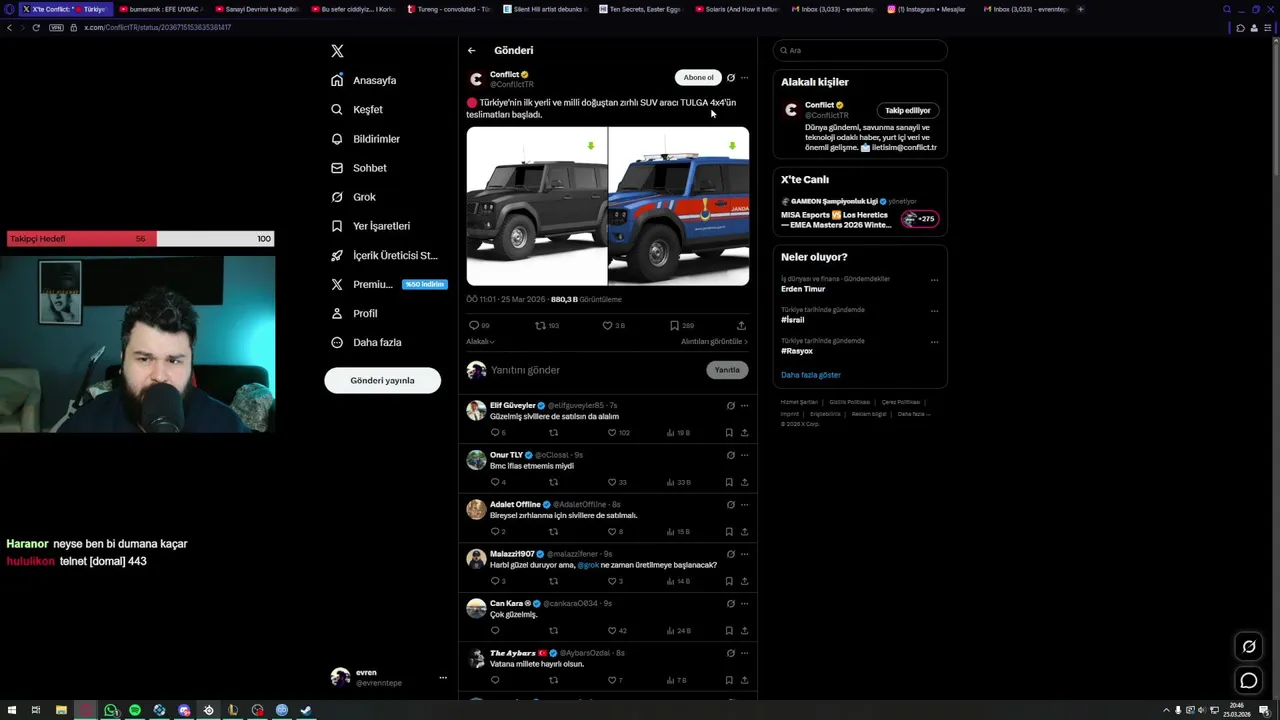Viewport: 1280px width, 720px height.
Task: Click Grok icon on Conflict post
Action: point(731,78)
